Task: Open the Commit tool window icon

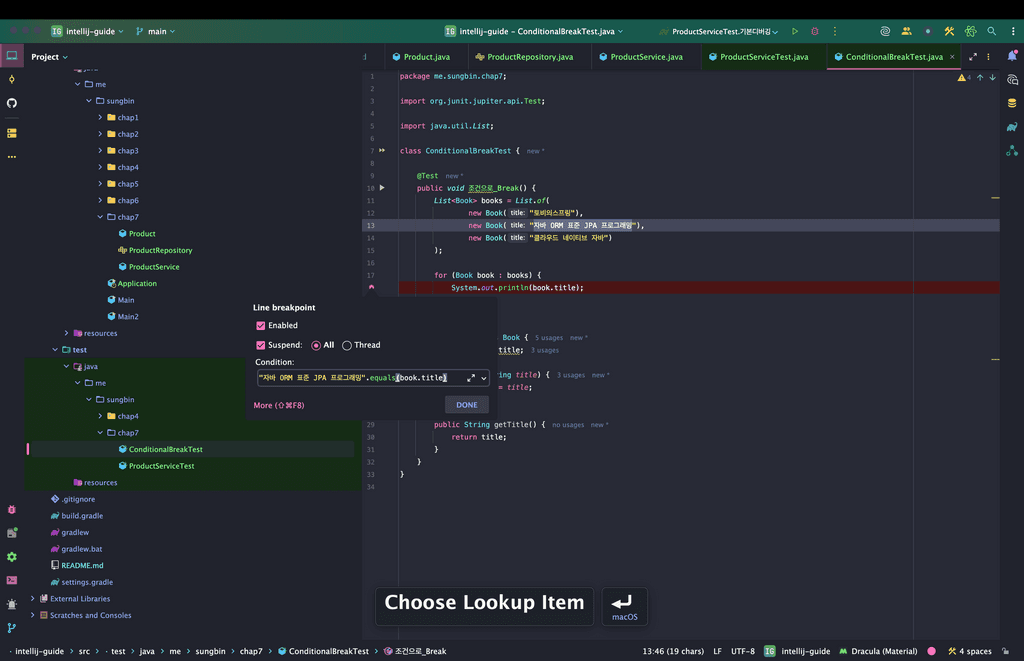Action: pyautogui.click(x=12, y=79)
